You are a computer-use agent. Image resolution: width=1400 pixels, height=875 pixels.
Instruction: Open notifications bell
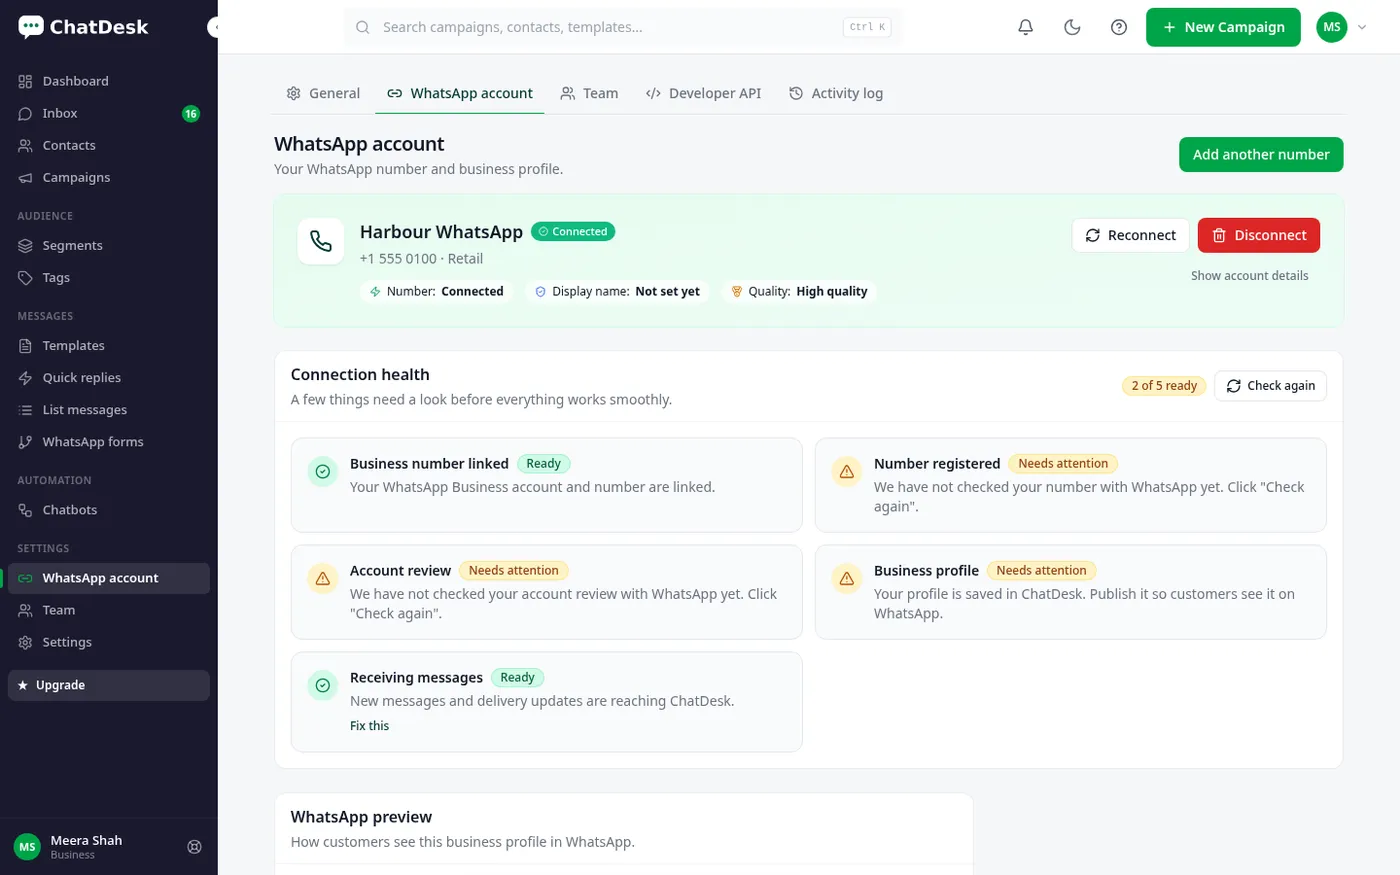1025,27
